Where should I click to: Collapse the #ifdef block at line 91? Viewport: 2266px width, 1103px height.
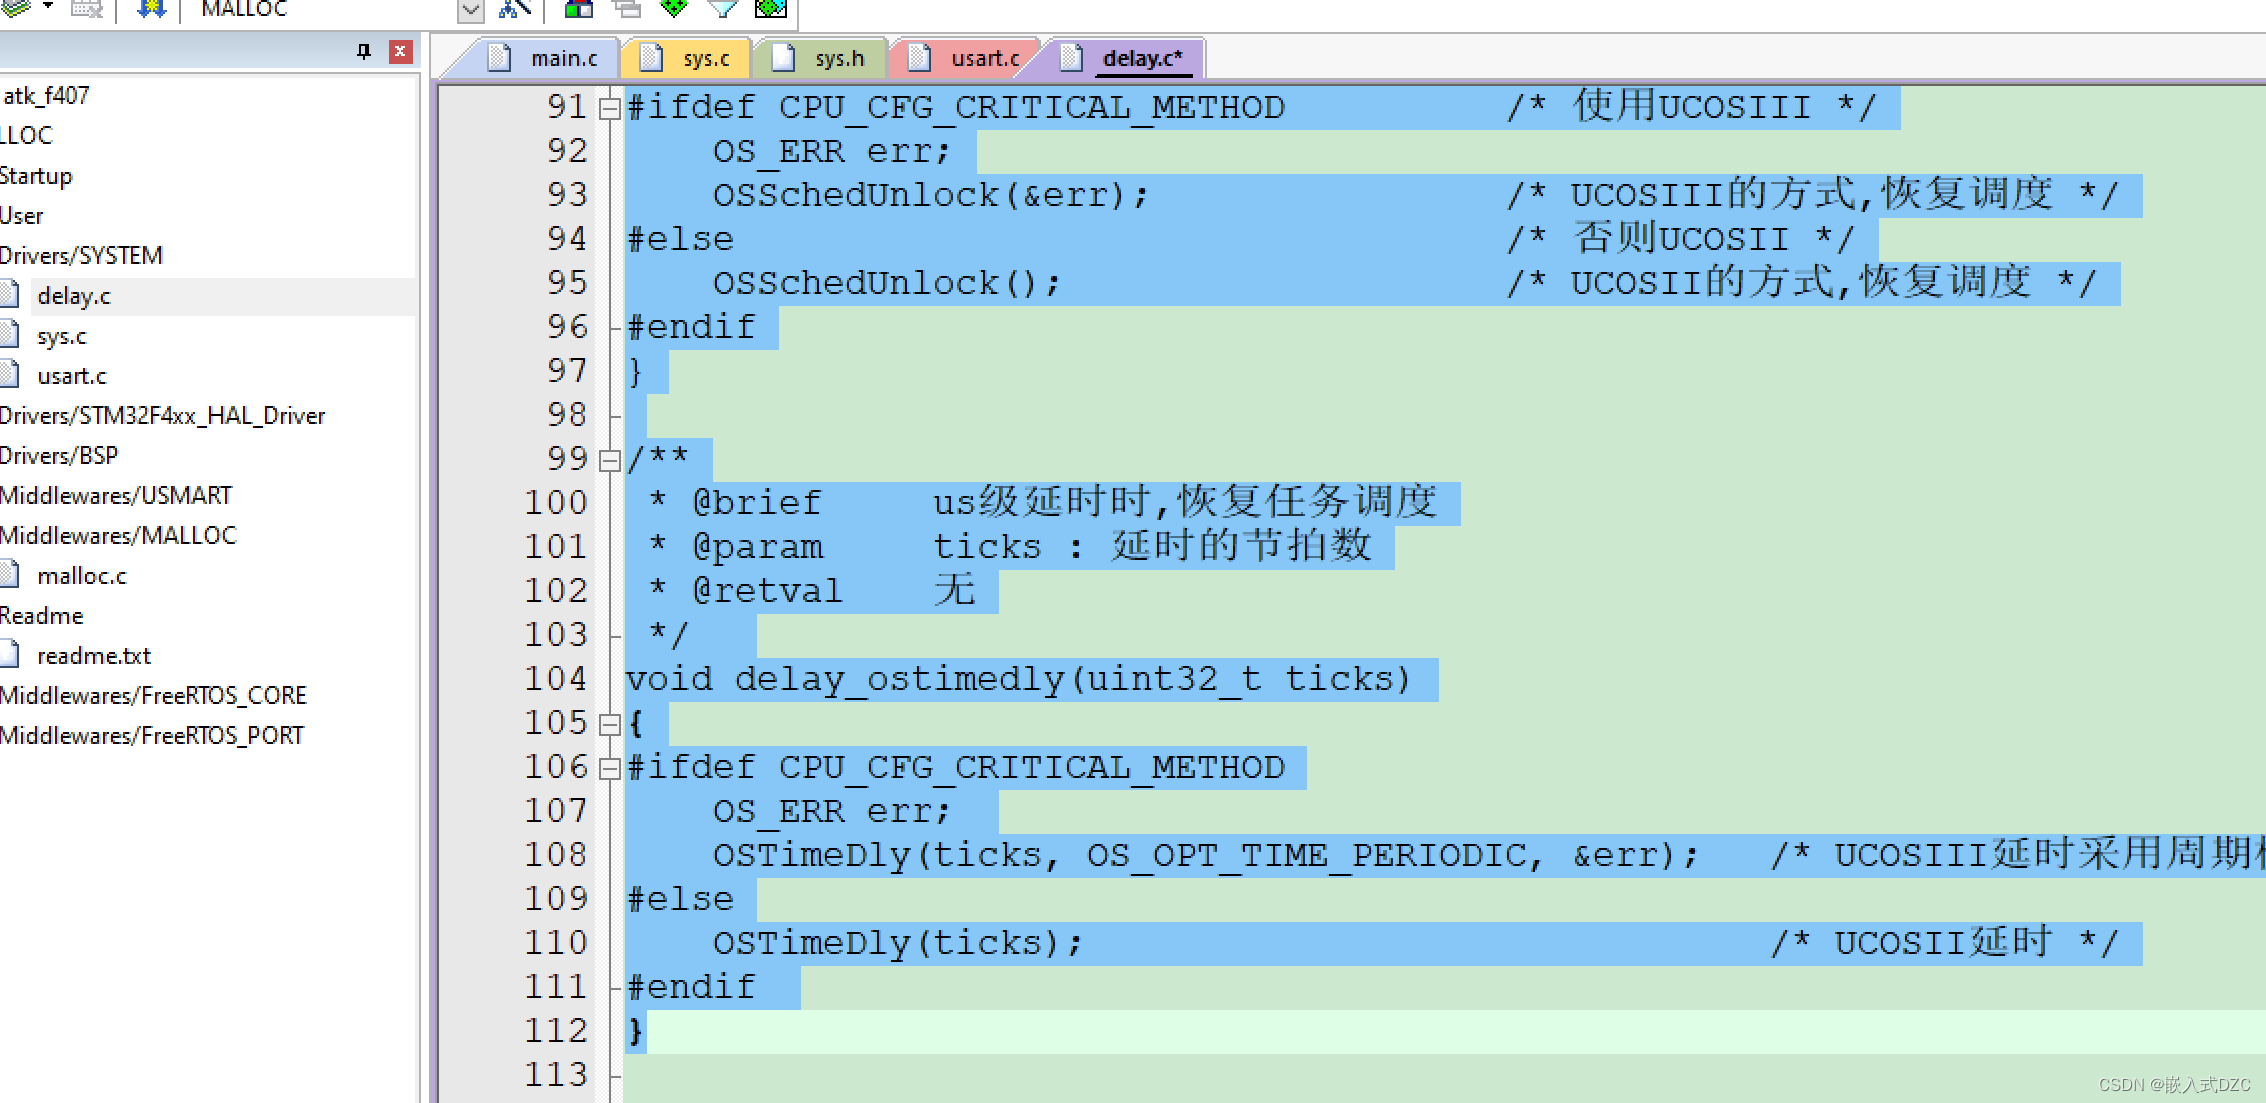click(609, 108)
